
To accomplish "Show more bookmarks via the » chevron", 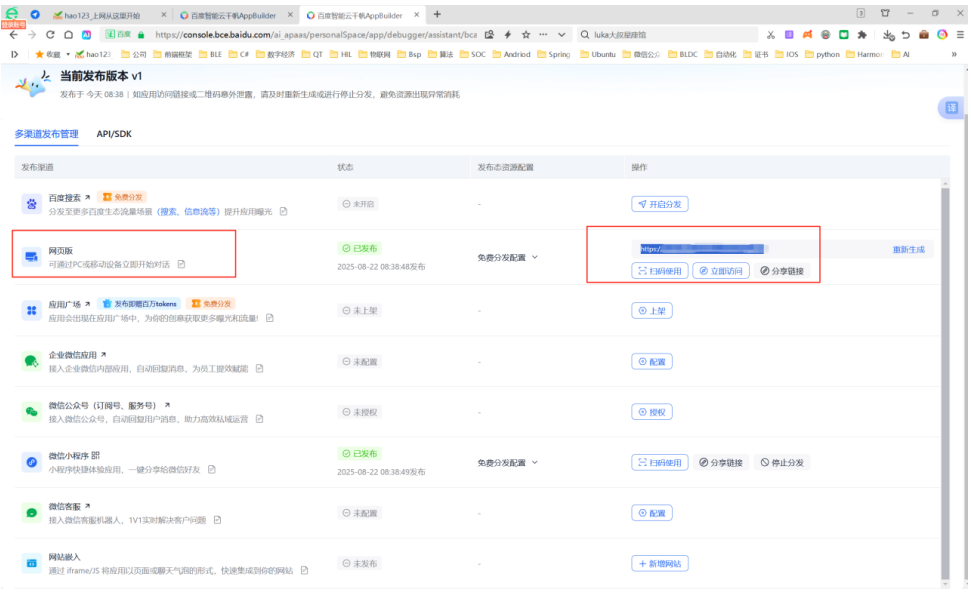I will coord(954,55).
